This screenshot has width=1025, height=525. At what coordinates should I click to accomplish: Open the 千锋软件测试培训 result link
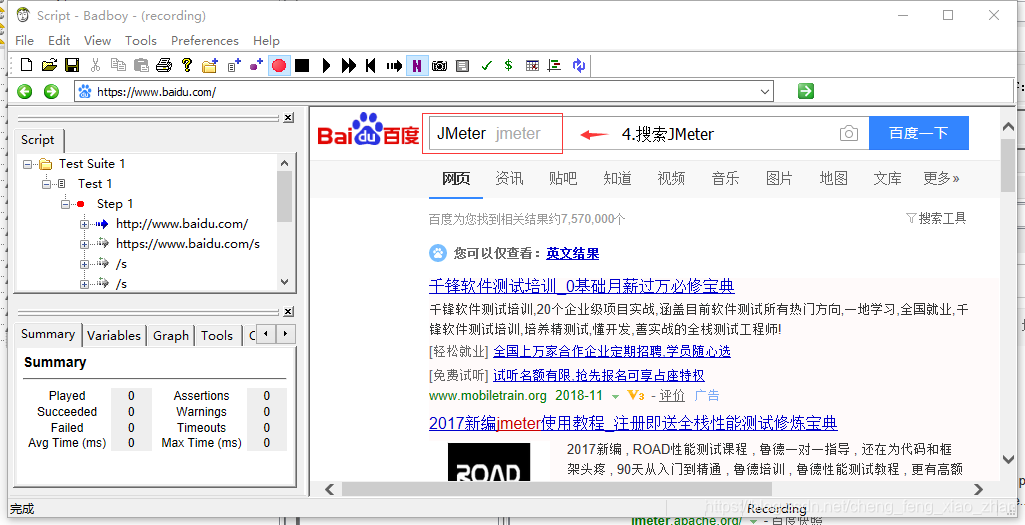click(582, 286)
